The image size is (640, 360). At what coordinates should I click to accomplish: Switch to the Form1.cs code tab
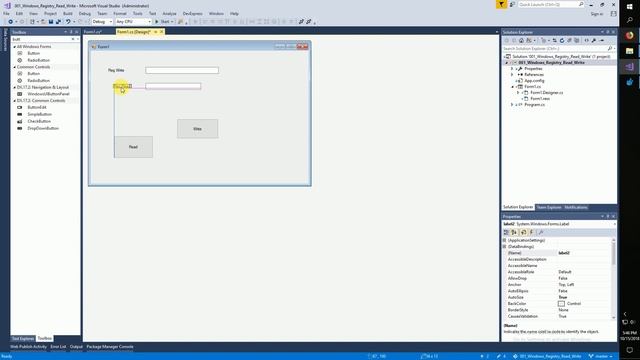pos(93,32)
